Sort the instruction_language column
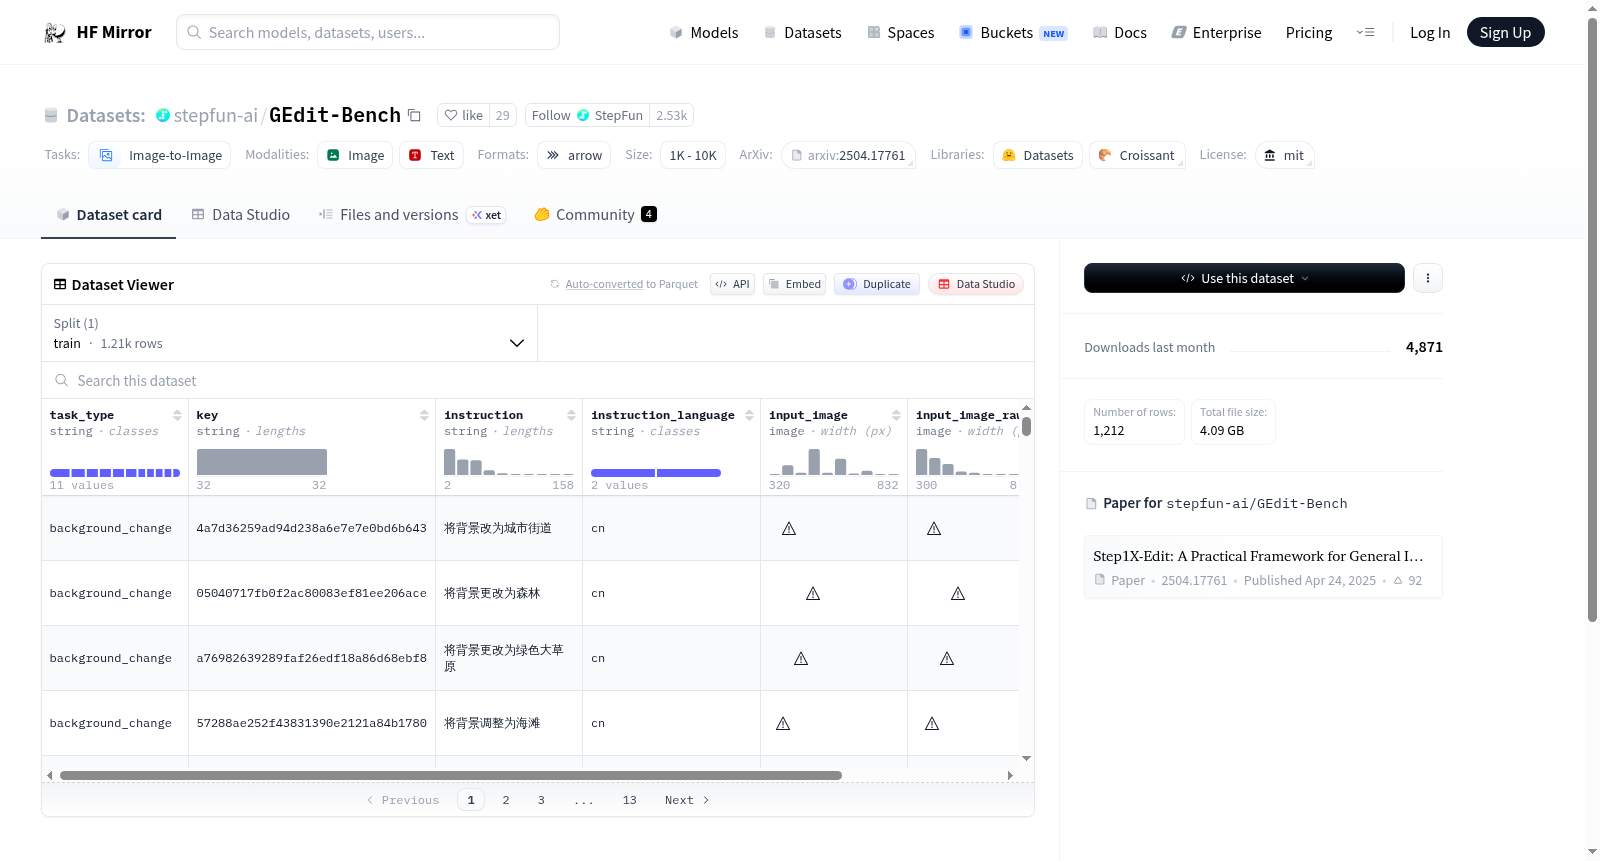The height and width of the screenshot is (861, 1600). pos(749,415)
